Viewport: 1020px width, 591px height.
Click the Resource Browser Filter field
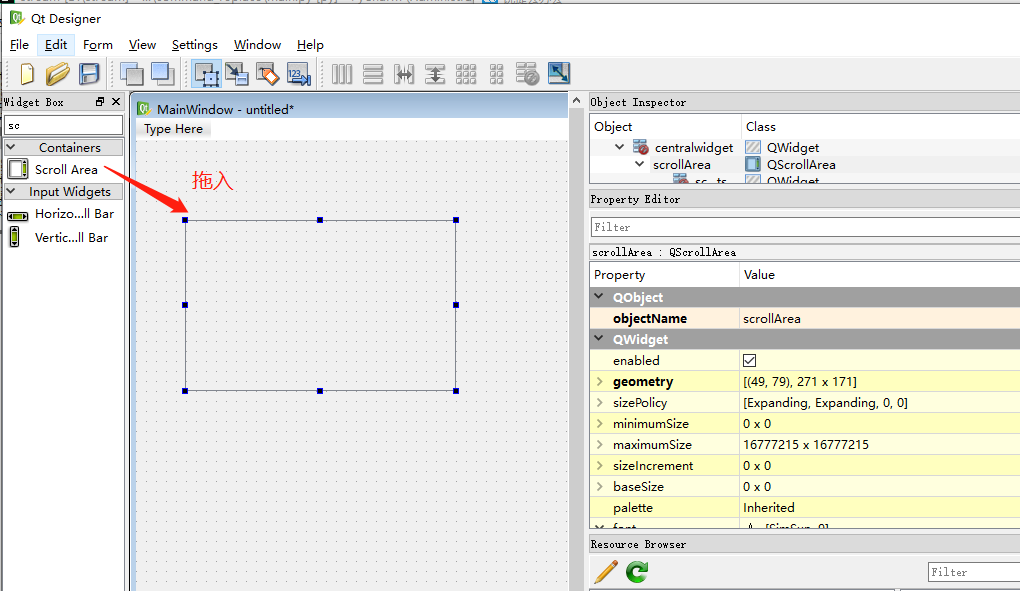click(974, 572)
